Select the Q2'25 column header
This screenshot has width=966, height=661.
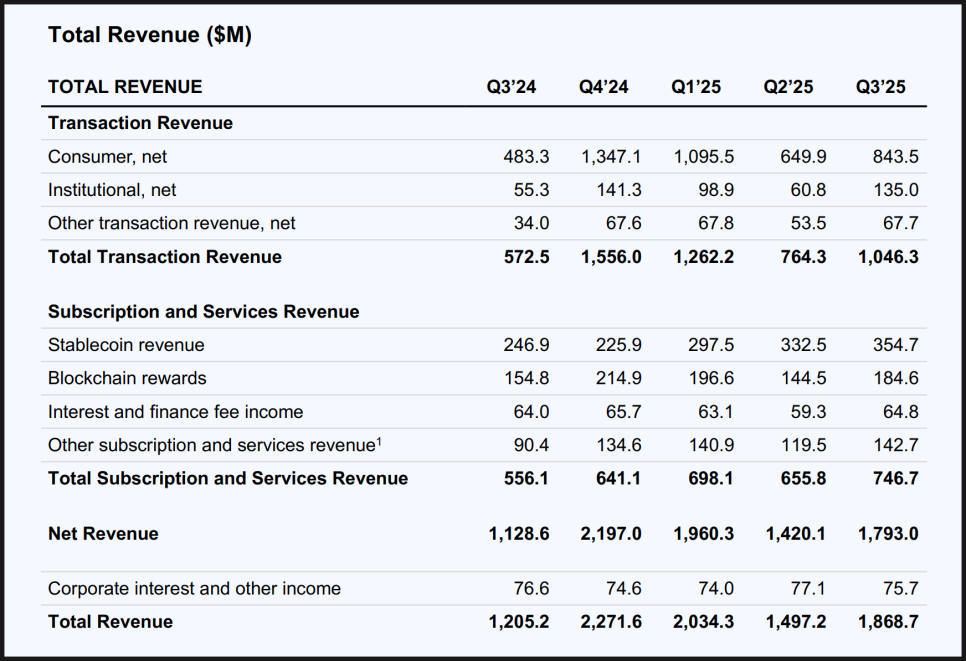point(788,87)
